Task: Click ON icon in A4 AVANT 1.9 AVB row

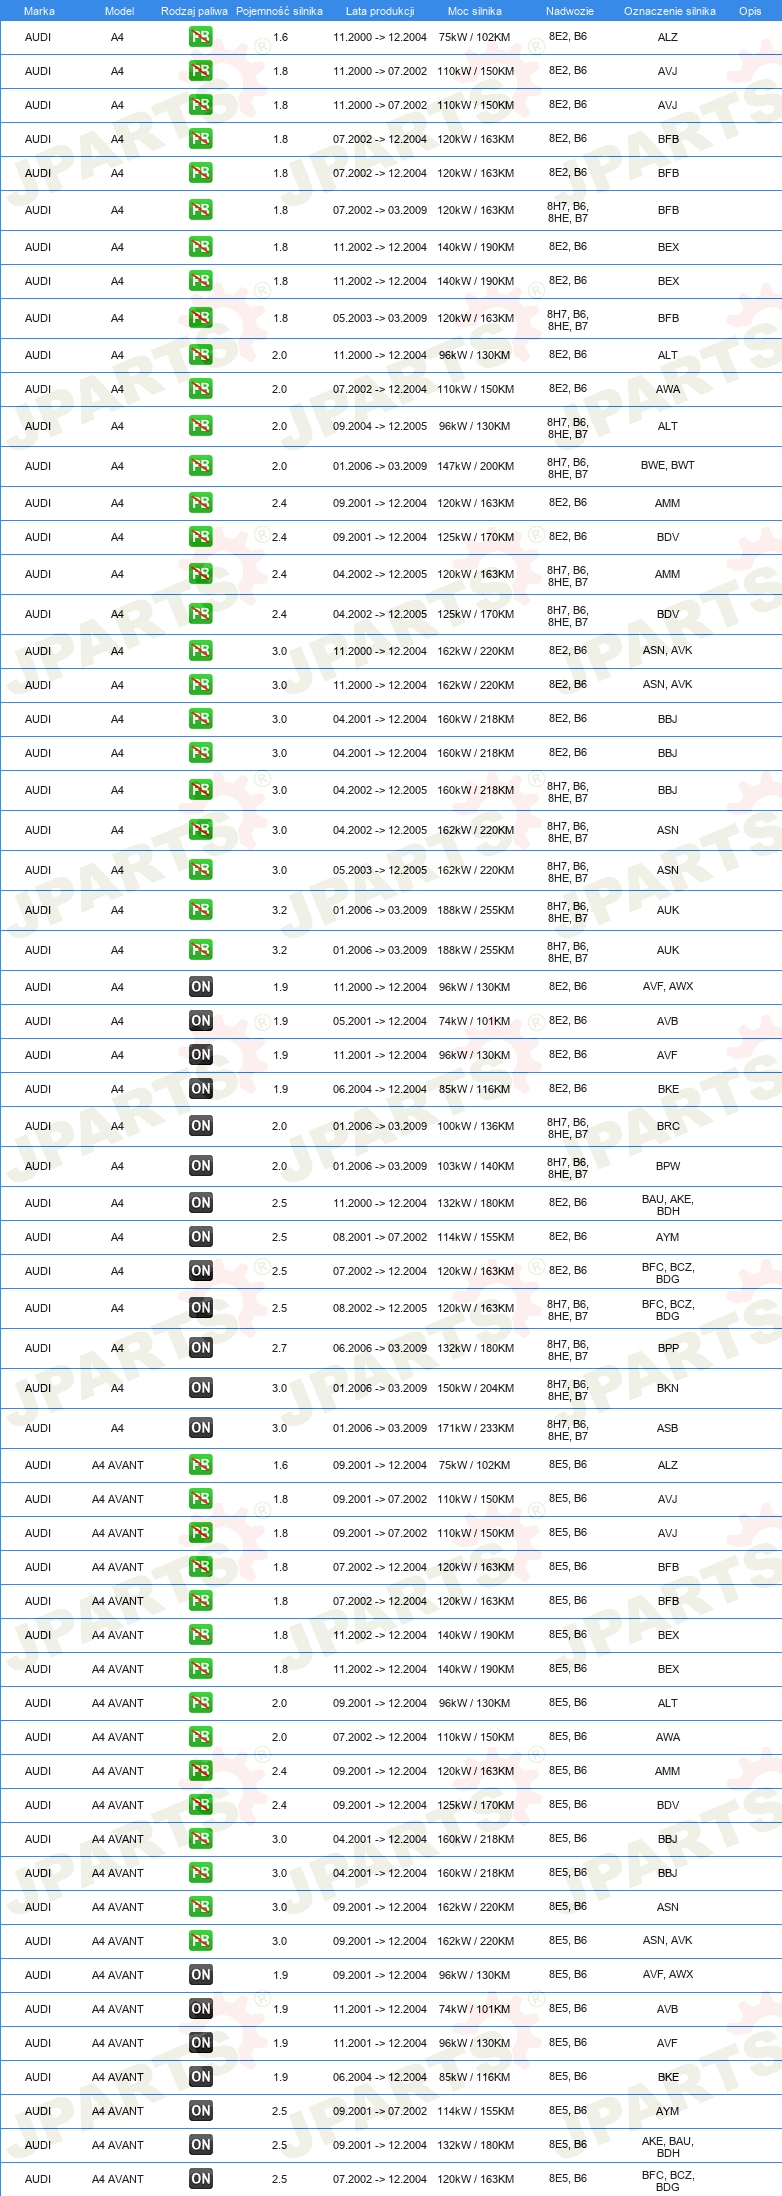Action: click(x=201, y=2009)
